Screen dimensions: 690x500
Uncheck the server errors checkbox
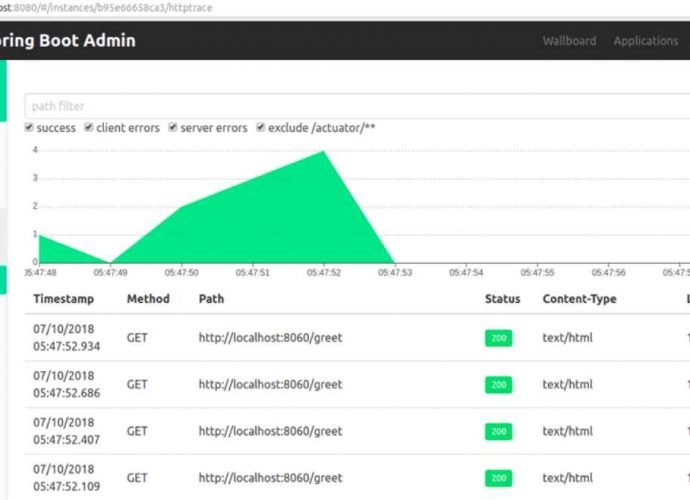[x=173, y=128]
